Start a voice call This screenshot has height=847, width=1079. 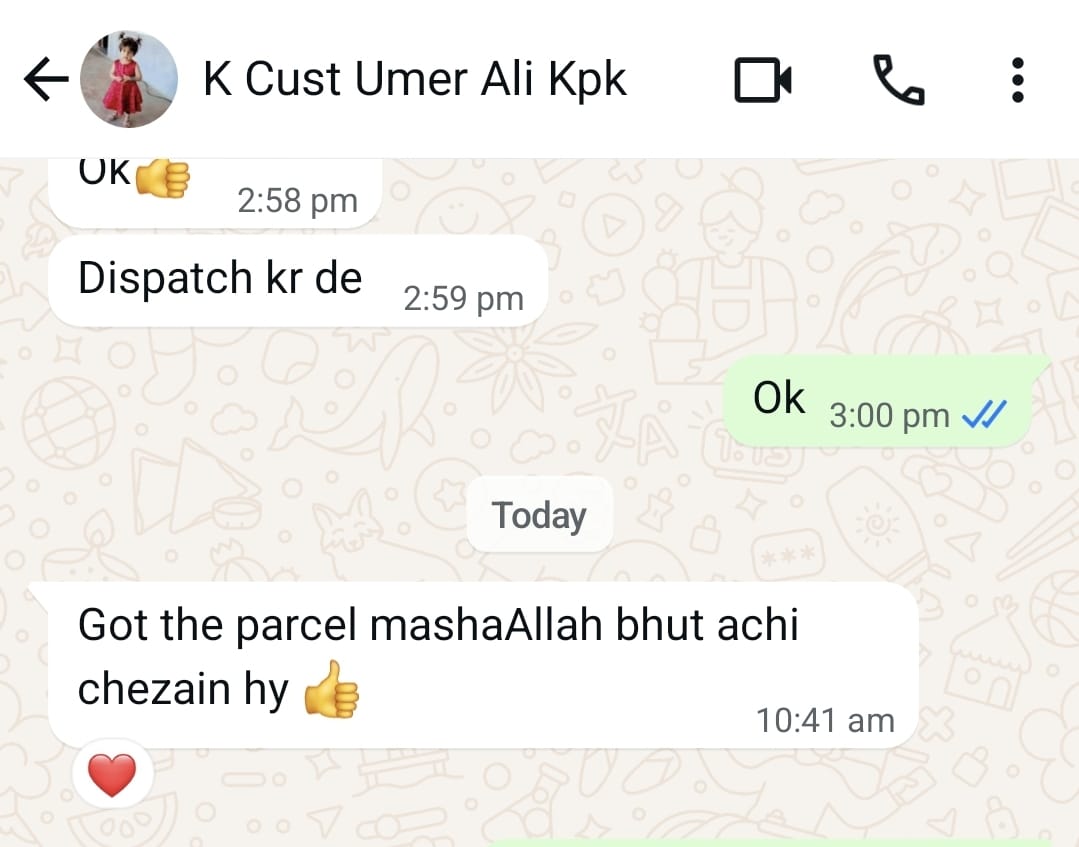899,80
